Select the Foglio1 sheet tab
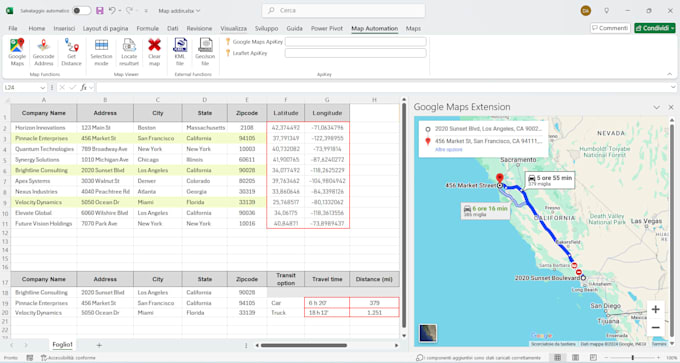 62,344
